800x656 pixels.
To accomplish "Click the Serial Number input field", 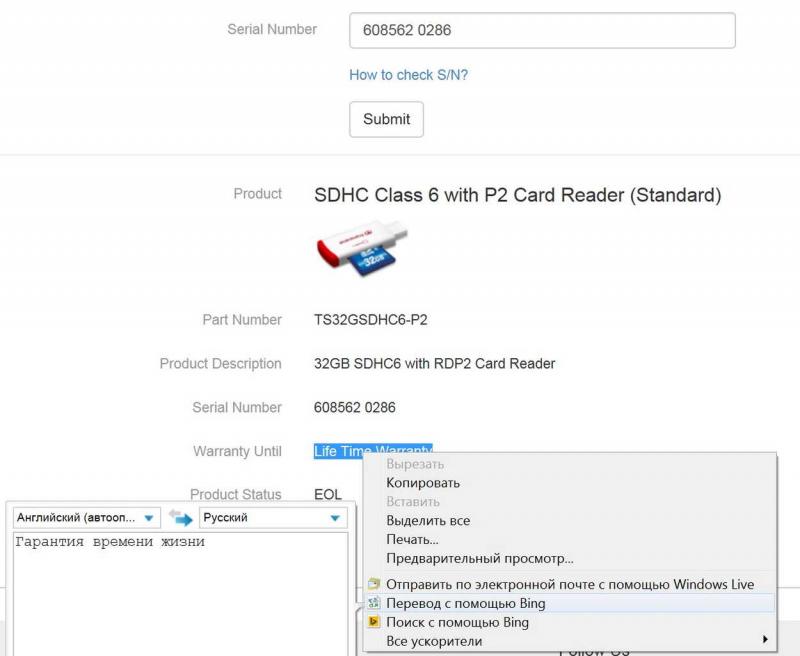I will pos(542,31).
